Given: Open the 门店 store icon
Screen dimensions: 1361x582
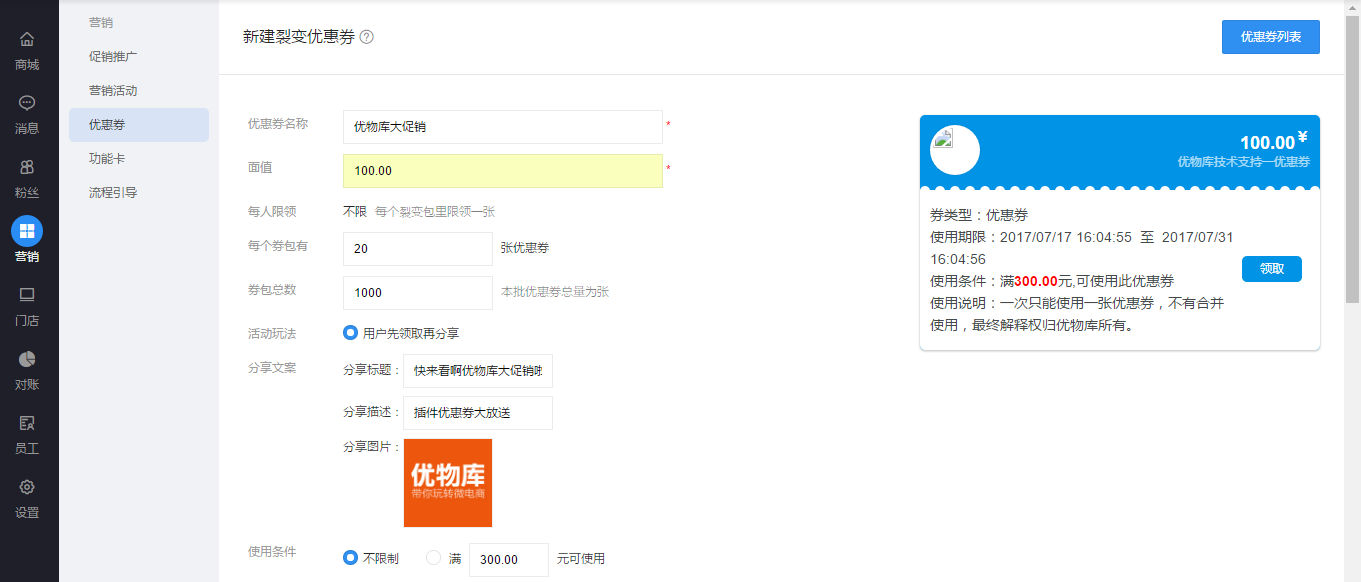Looking at the screenshot, I should 27,295.
